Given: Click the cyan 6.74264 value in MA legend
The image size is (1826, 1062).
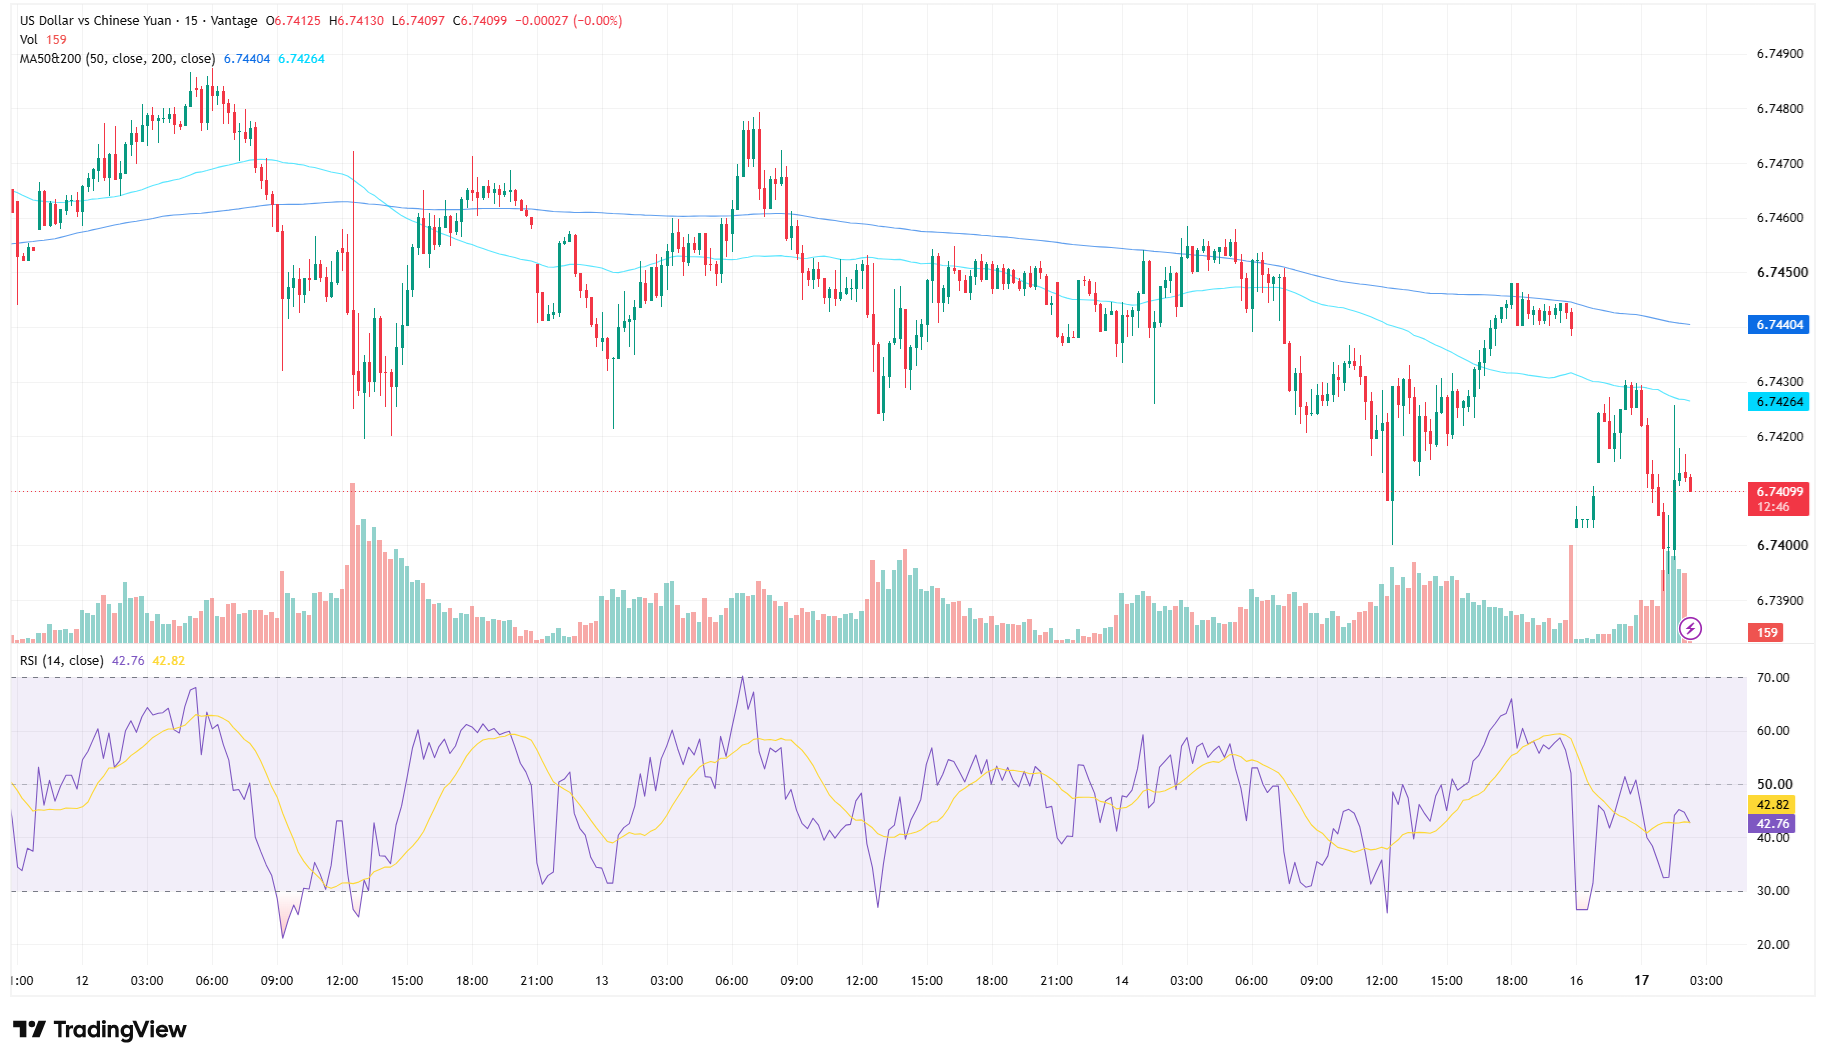Looking at the screenshot, I should 301,59.
